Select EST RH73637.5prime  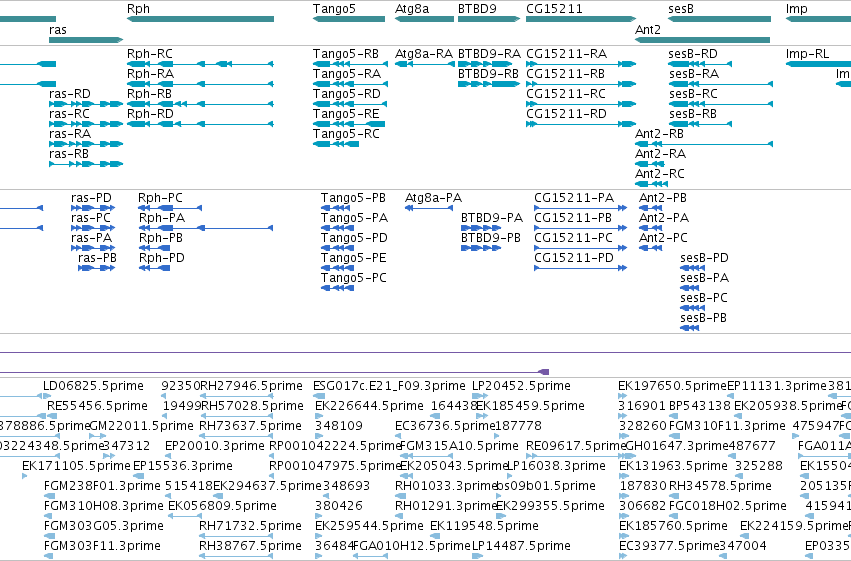250,426
